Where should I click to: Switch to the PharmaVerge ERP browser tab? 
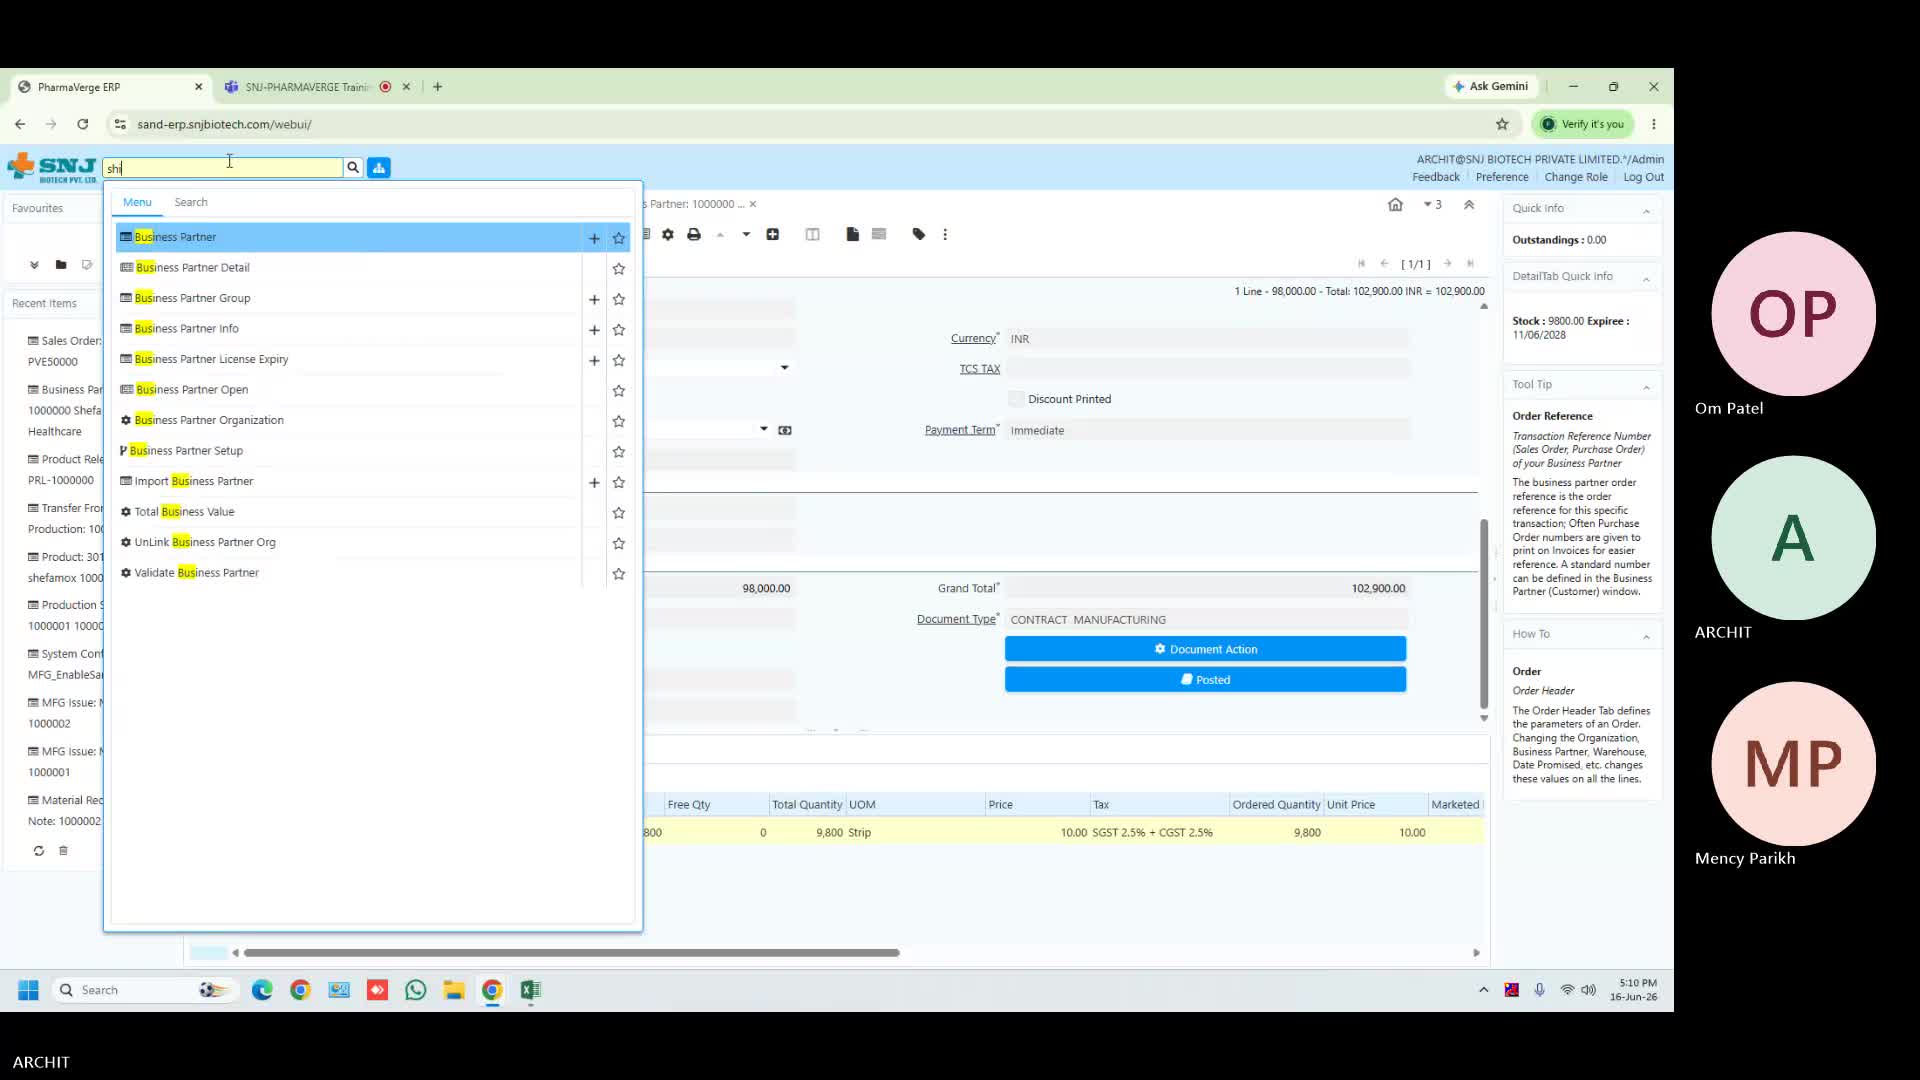pos(110,87)
